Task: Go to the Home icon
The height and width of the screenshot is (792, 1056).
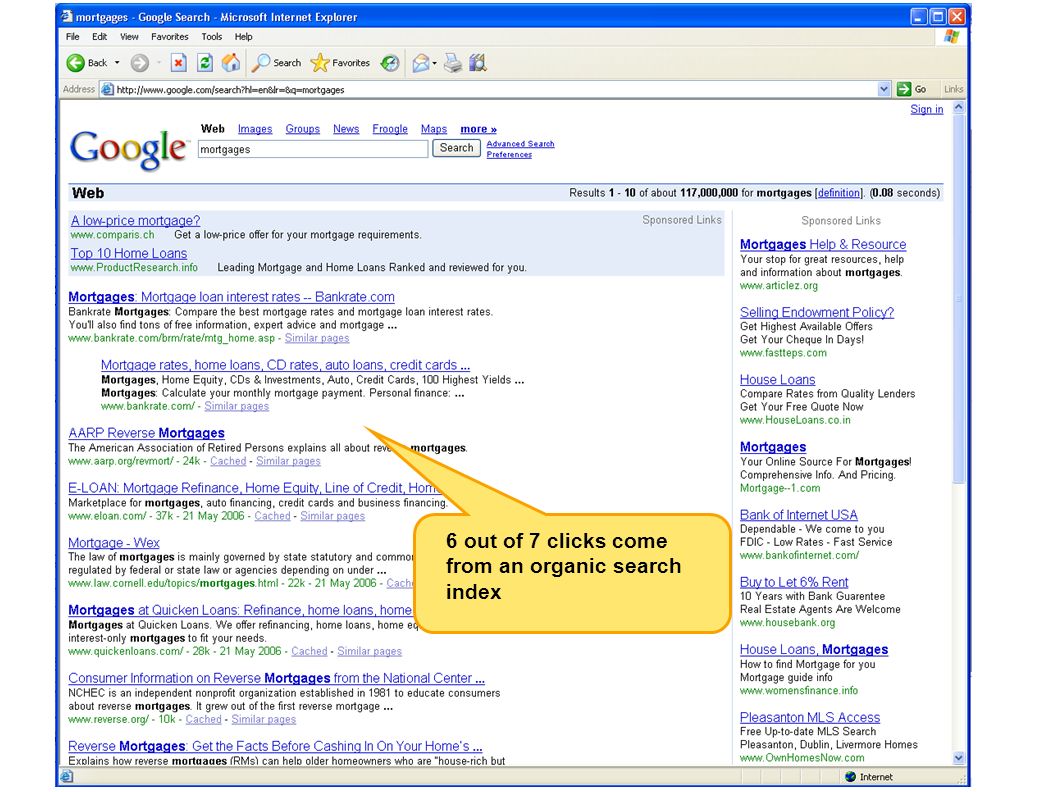Action: 231,63
